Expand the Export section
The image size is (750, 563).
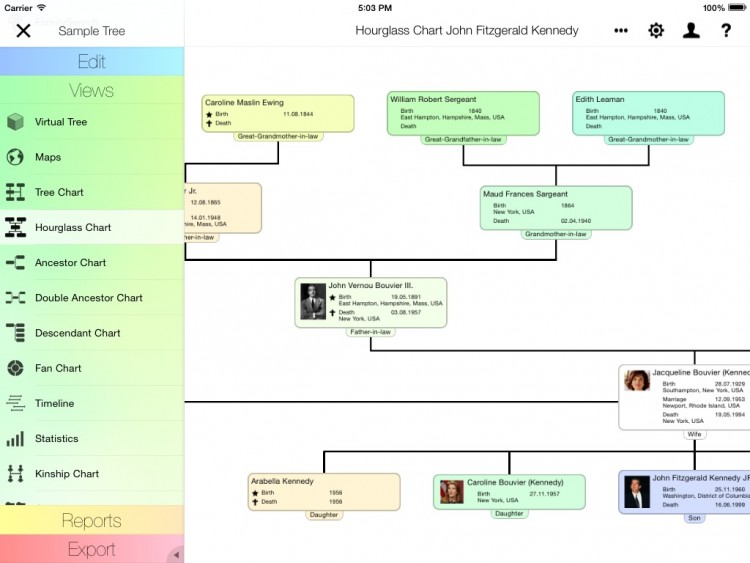pyautogui.click(x=92, y=549)
